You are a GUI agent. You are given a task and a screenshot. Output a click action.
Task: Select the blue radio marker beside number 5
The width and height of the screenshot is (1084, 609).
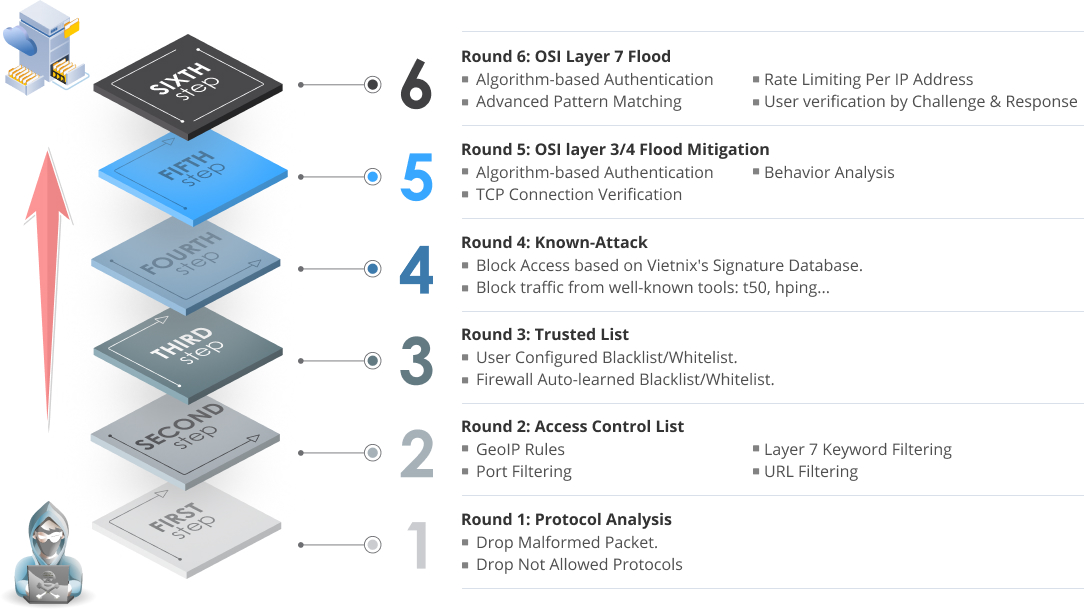click(373, 177)
